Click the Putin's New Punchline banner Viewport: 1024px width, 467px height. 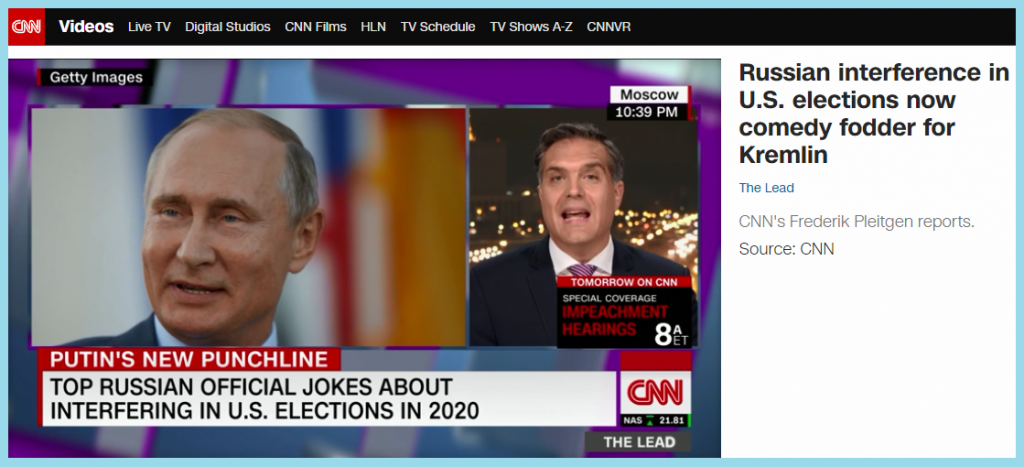point(189,359)
